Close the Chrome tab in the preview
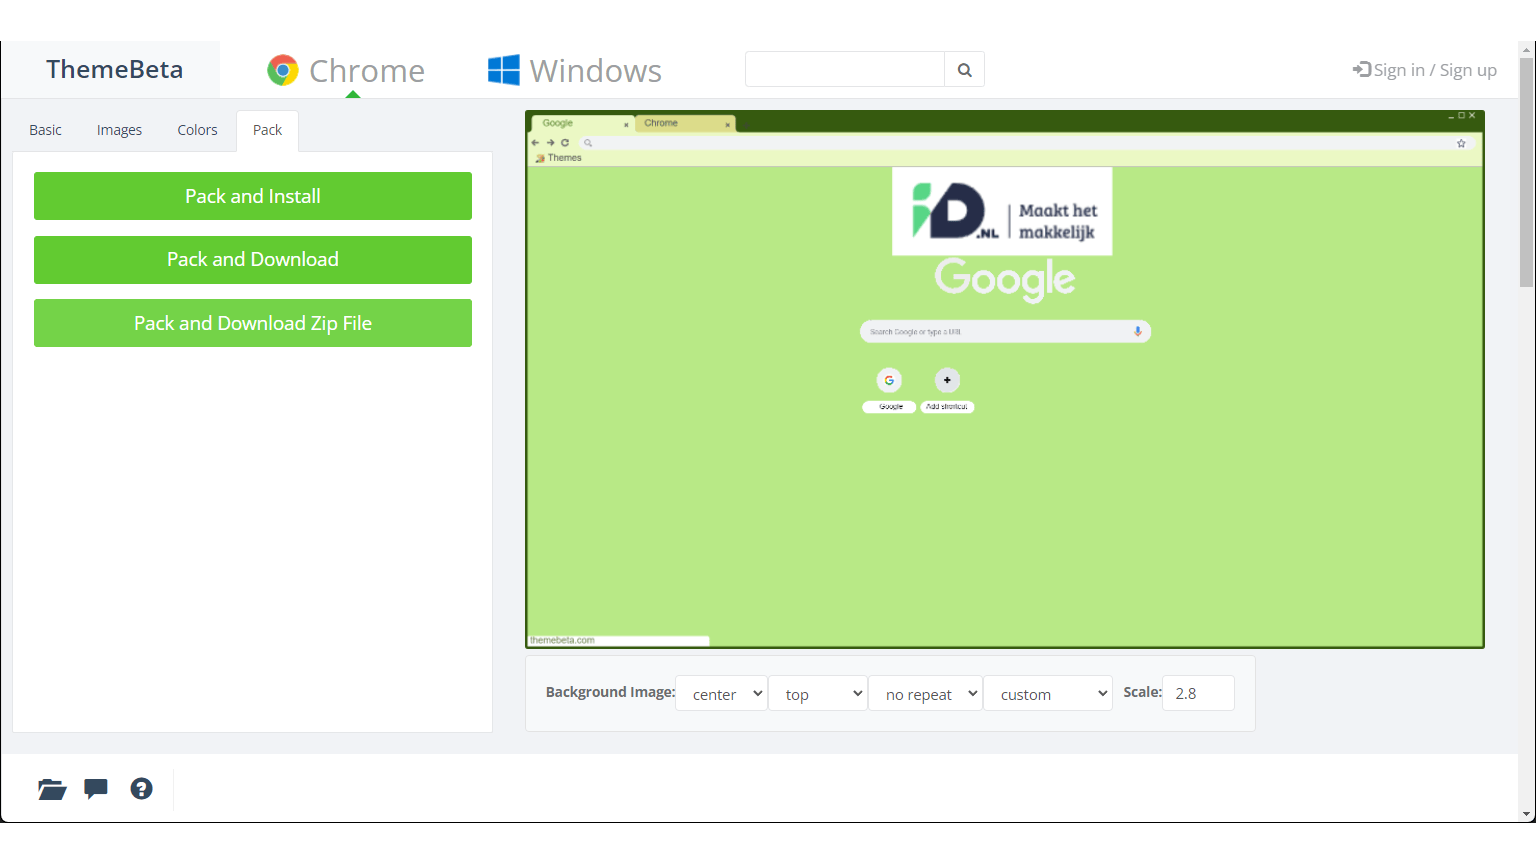The width and height of the screenshot is (1536, 864). pos(727,125)
